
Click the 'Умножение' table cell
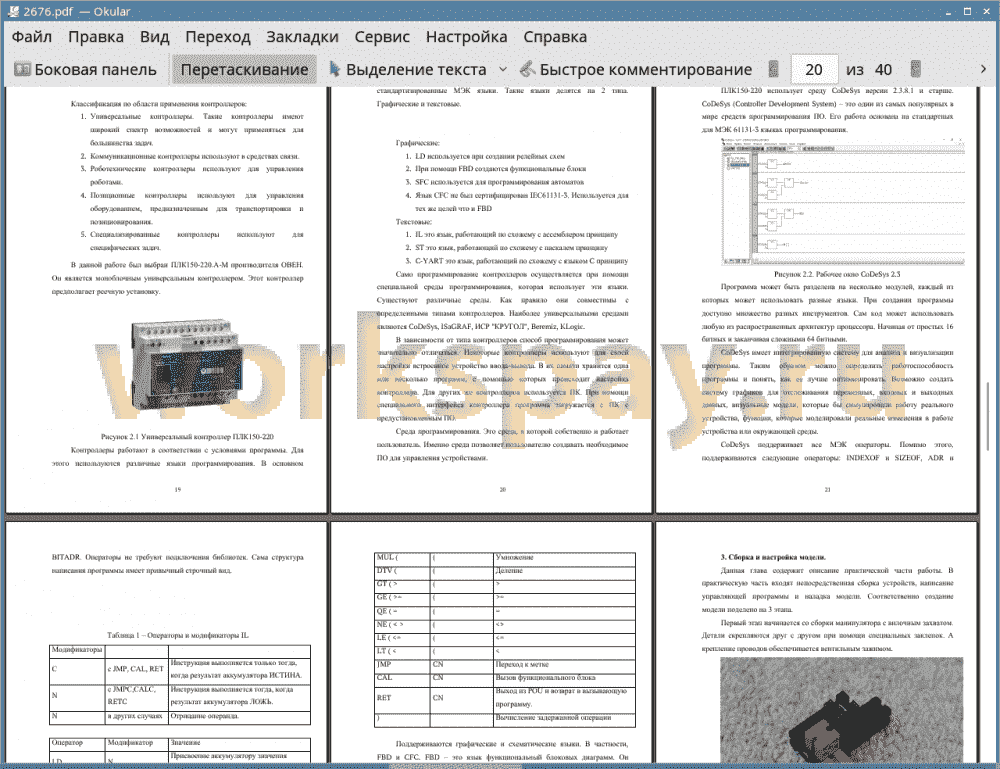[x=564, y=558]
